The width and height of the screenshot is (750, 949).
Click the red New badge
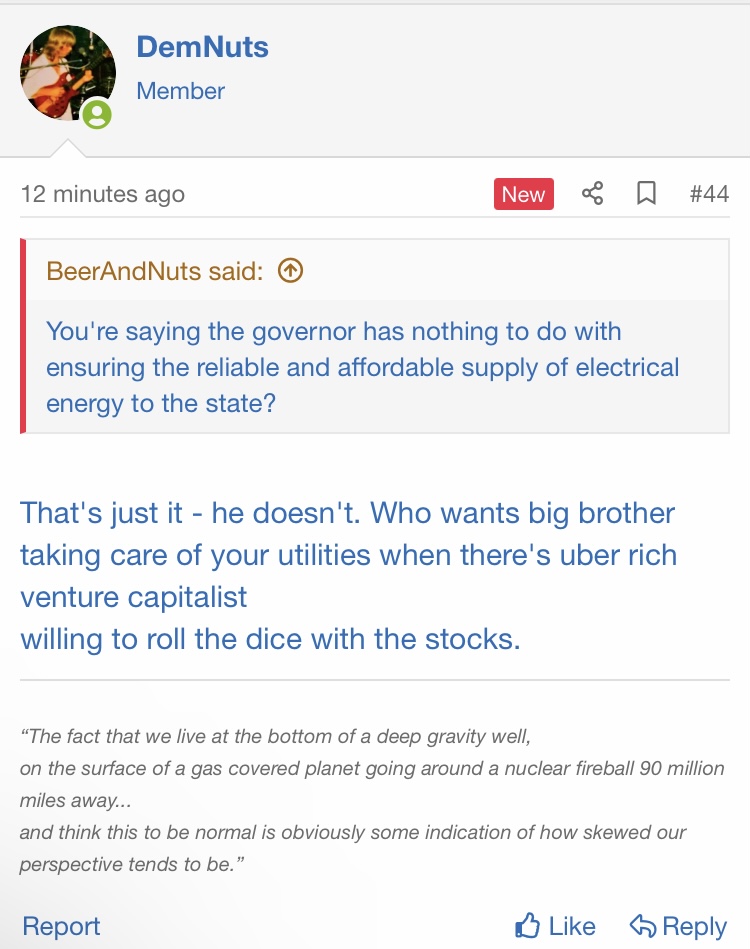pos(523,194)
